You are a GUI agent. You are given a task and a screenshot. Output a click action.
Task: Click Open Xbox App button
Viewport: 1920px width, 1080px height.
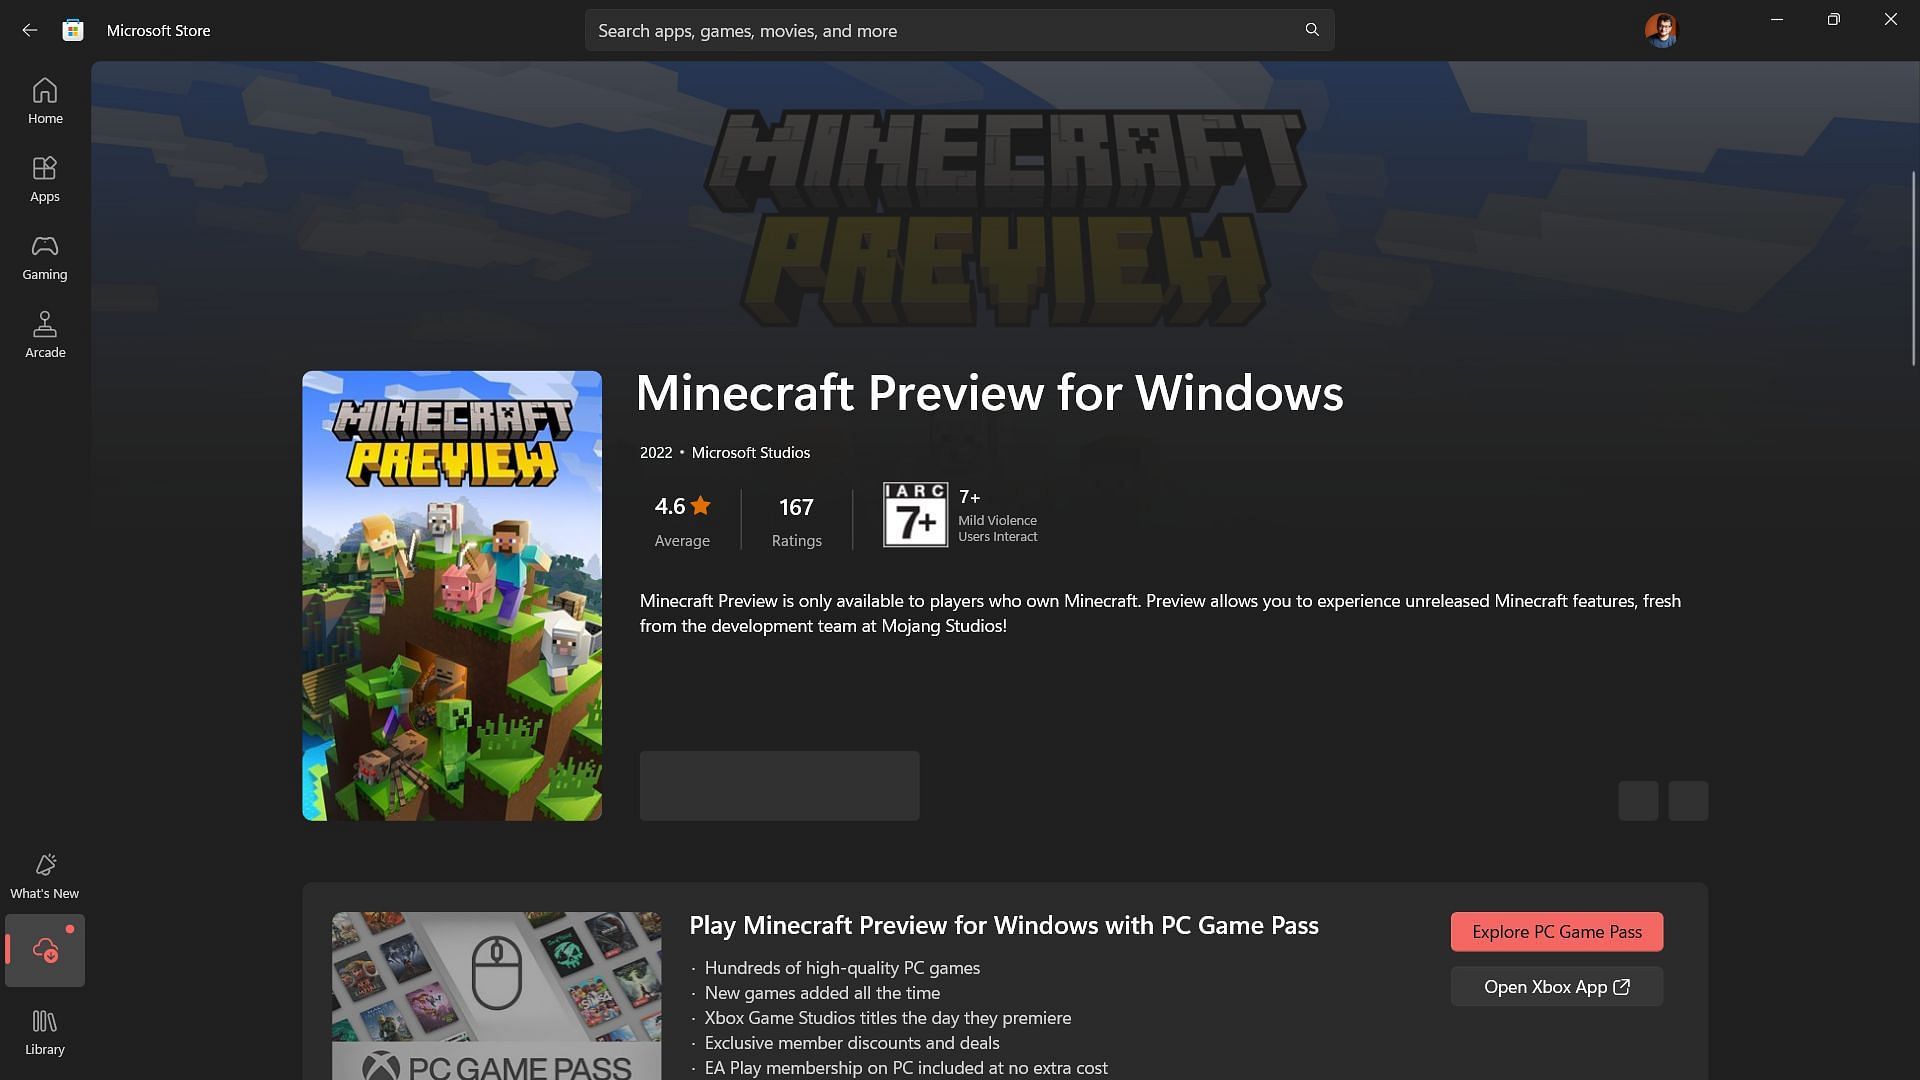point(1556,987)
